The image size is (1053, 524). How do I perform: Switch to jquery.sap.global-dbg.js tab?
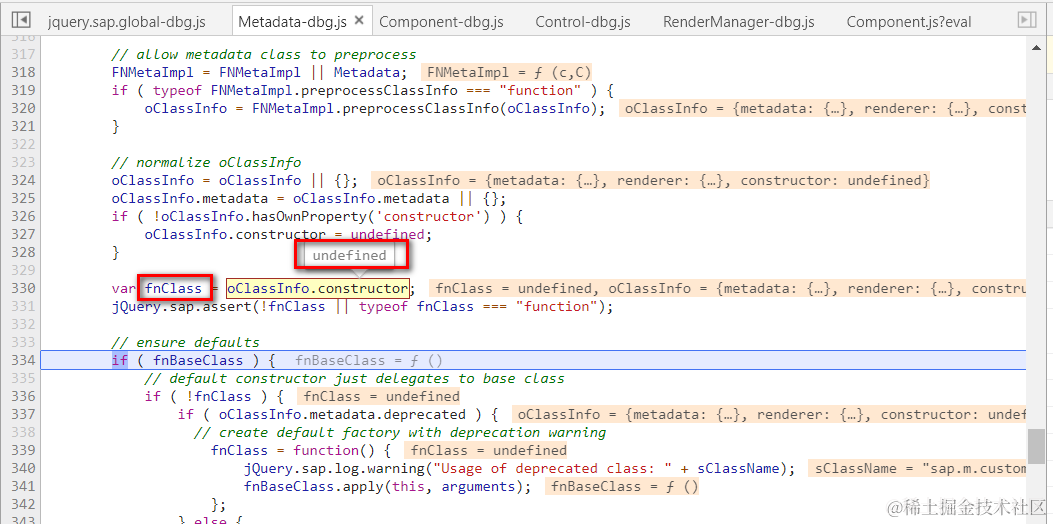coord(127,21)
